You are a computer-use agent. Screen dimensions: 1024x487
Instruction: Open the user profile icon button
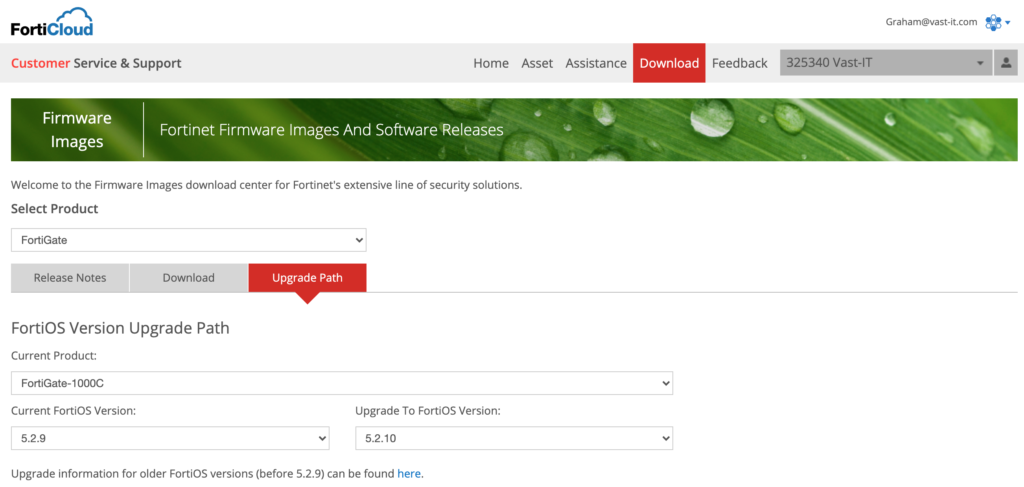pyautogui.click(x=1006, y=63)
